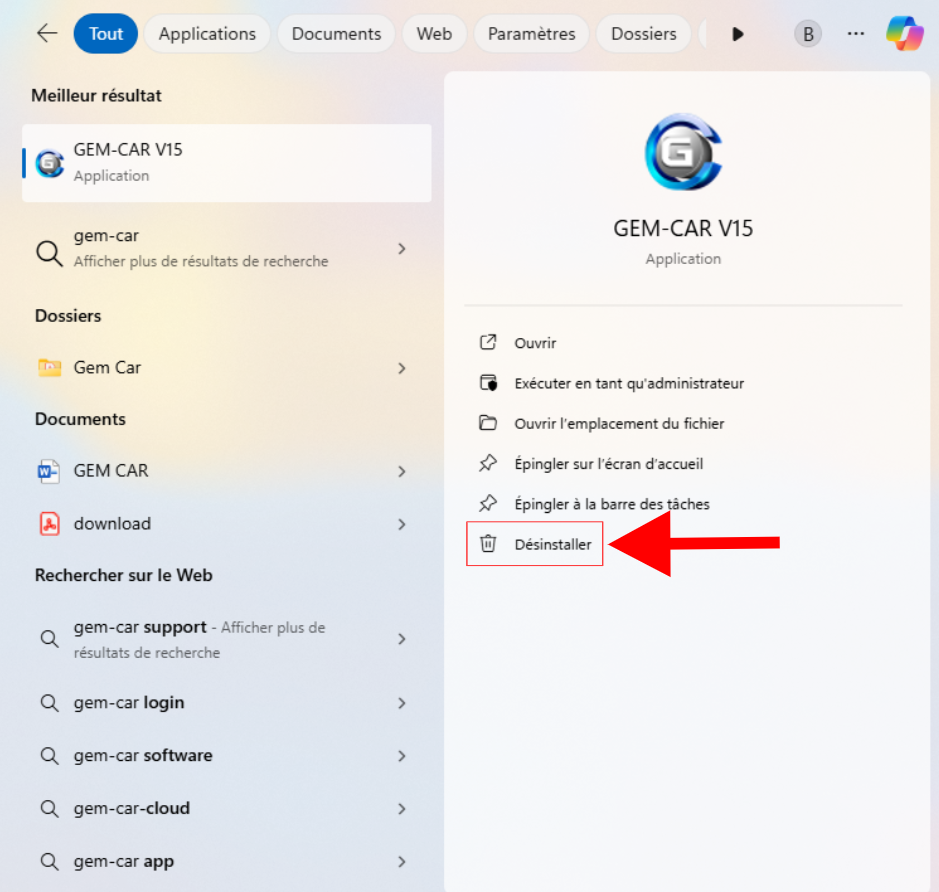This screenshot has height=892, width=939.
Task: Go back with the left arrow icon
Action: point(47,34)
